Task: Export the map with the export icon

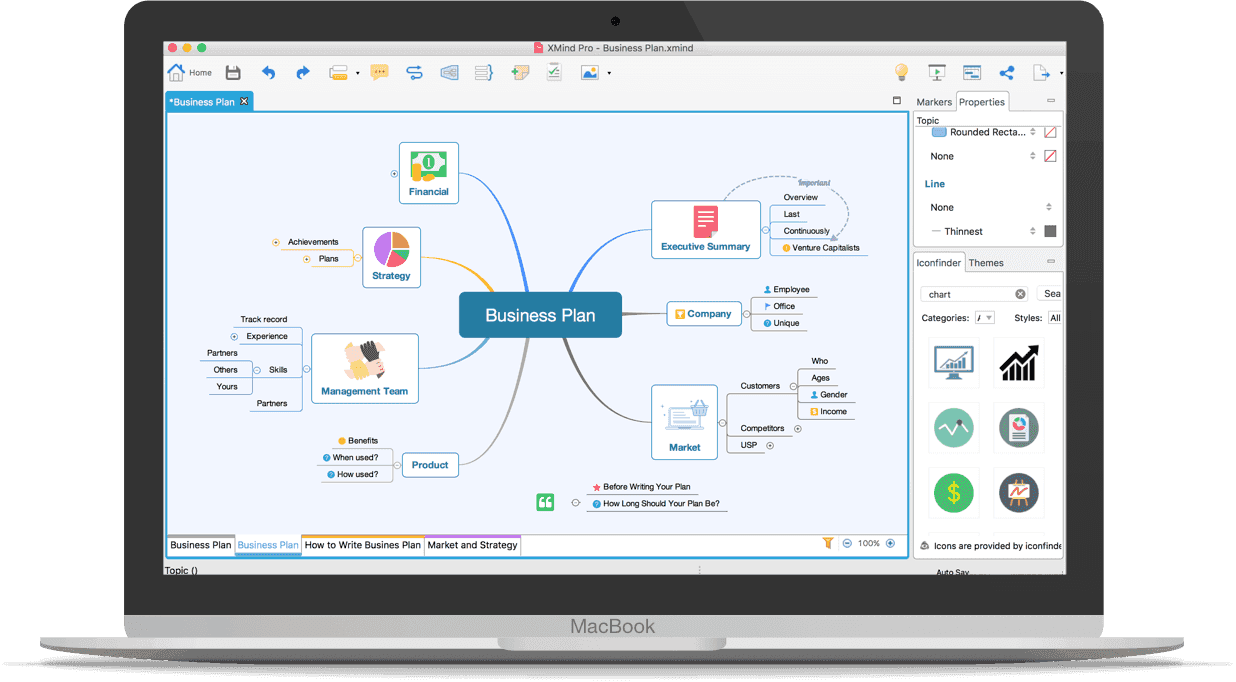Action: (x=1042, y=72)
